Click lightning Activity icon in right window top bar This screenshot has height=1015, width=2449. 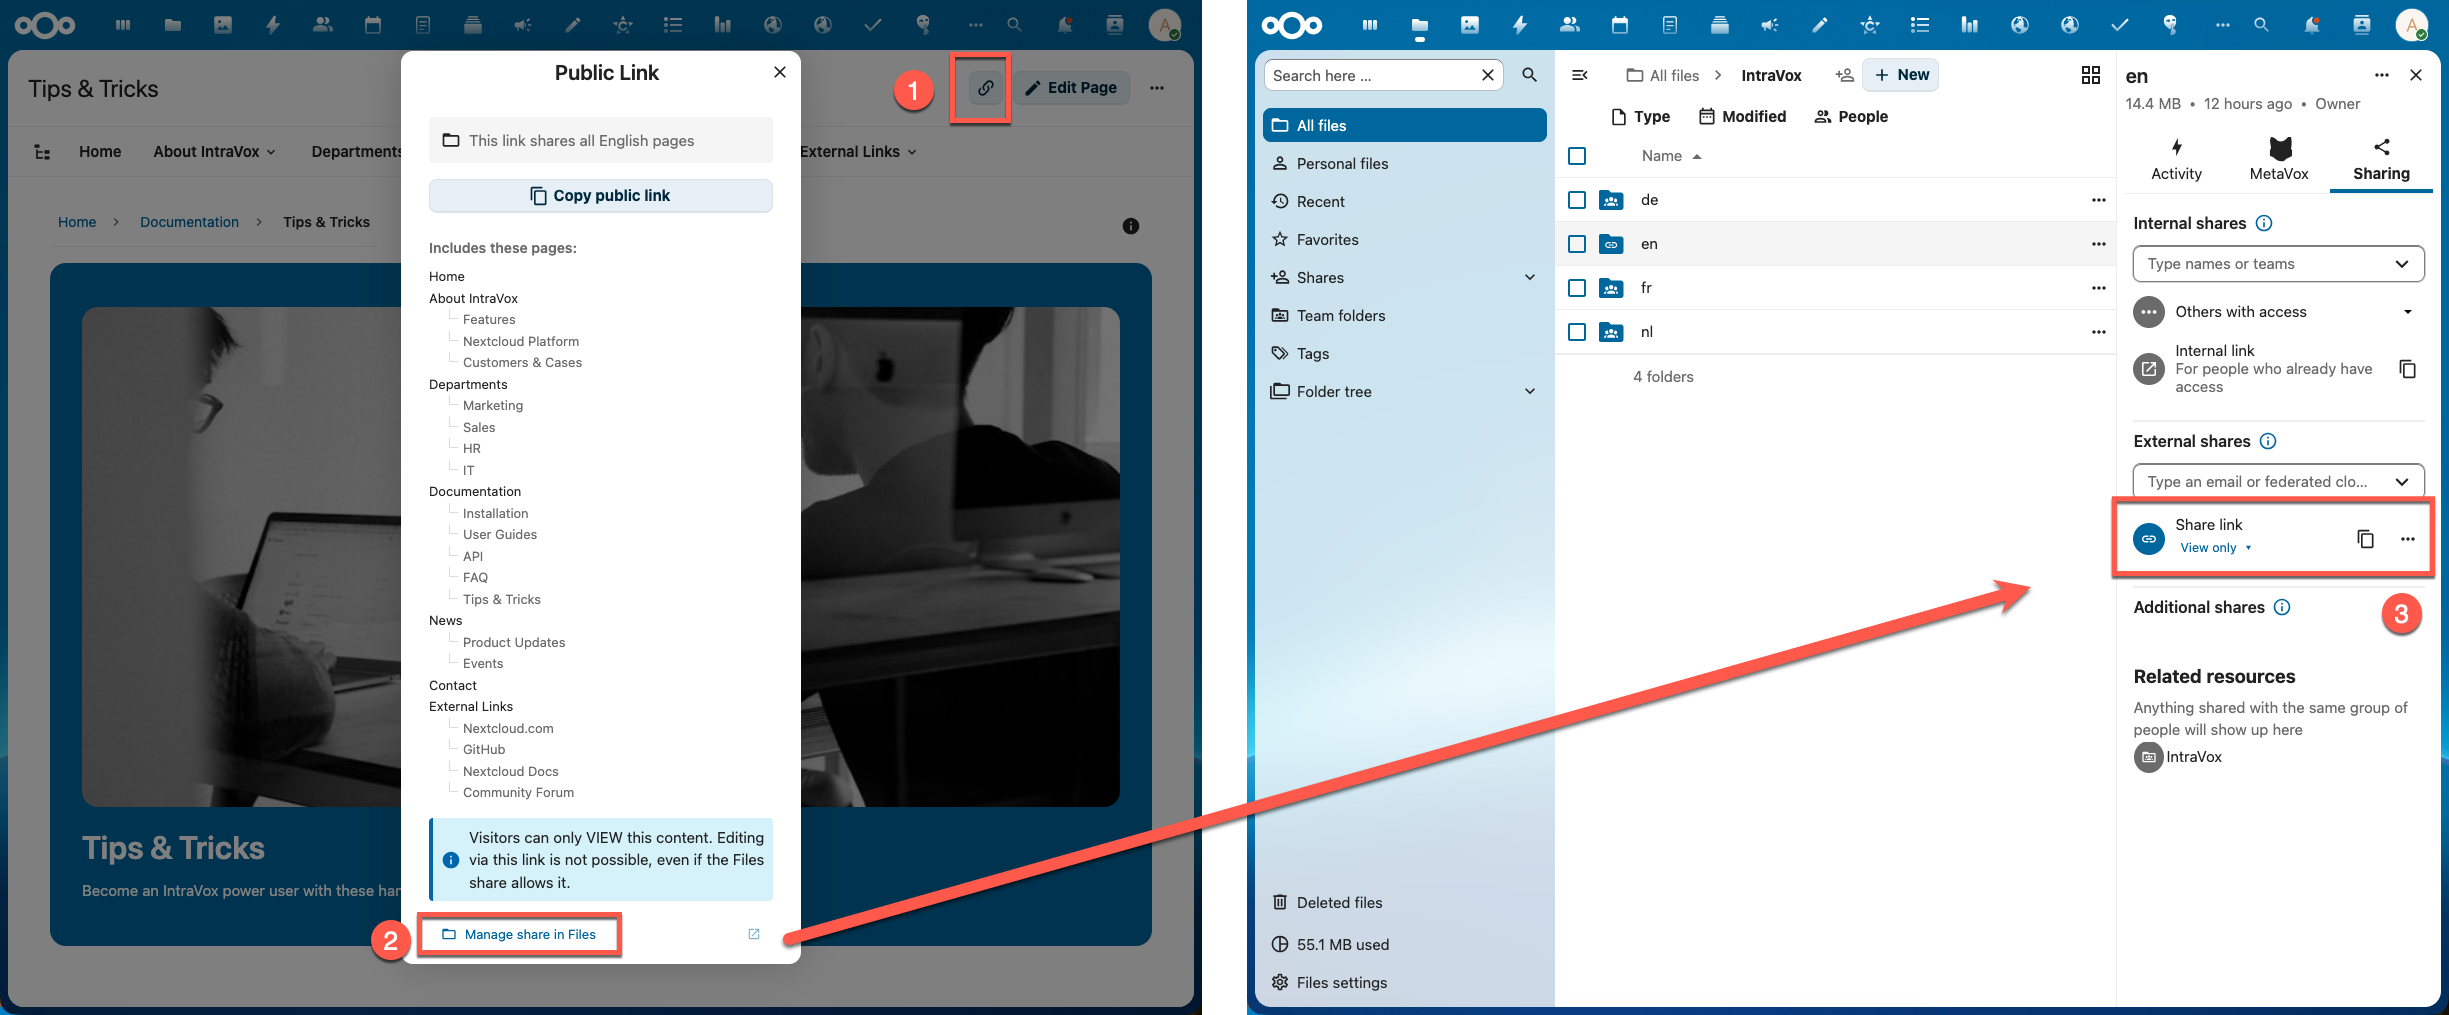coord(1520,25)
